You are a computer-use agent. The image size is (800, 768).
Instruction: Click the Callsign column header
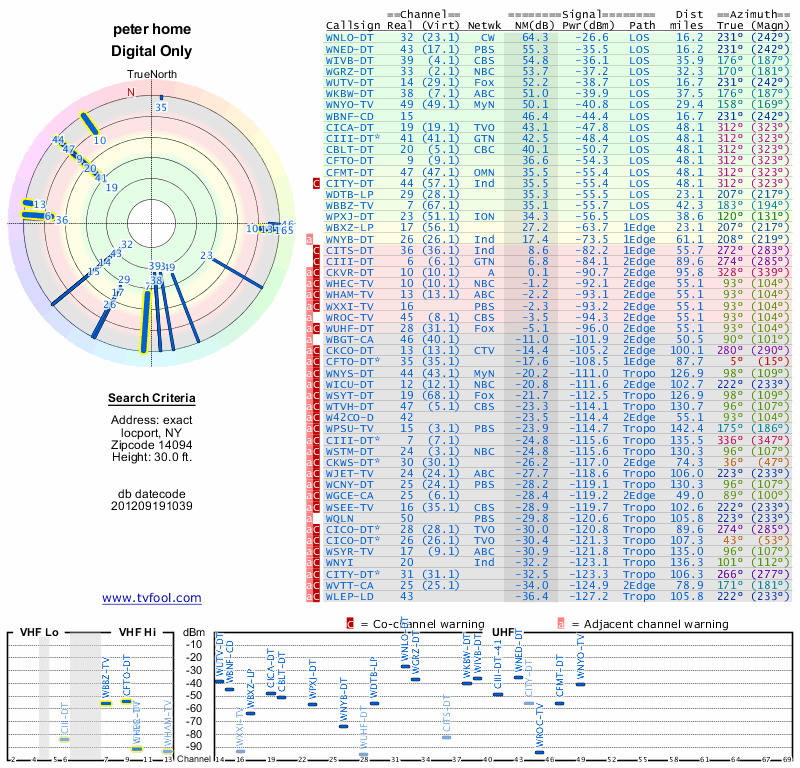[x=353, y=26]
